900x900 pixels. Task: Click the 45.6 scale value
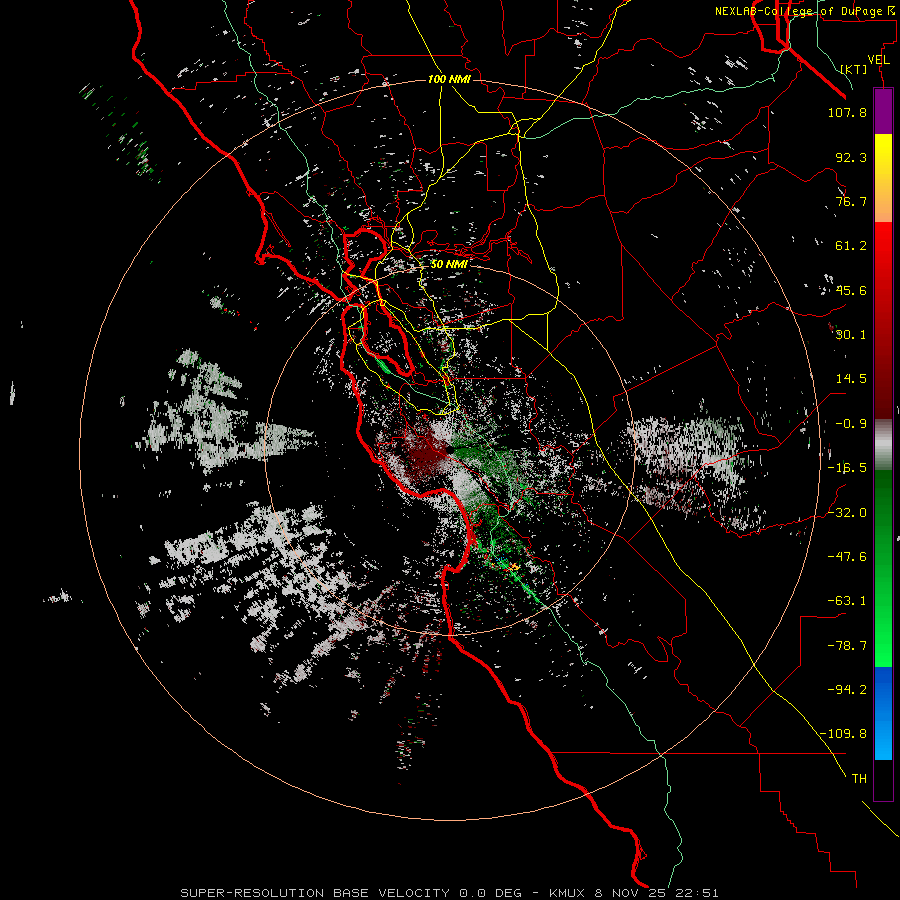pos(851,290)
